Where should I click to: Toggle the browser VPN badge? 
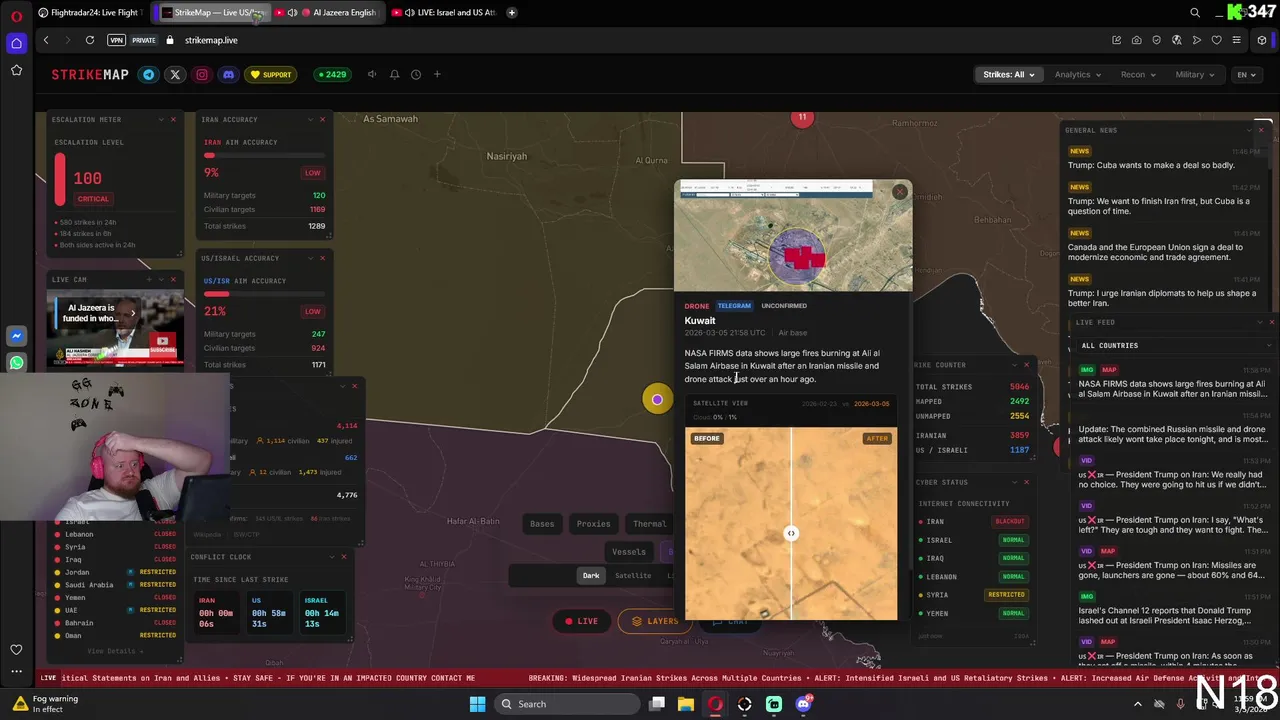[117, 40]
